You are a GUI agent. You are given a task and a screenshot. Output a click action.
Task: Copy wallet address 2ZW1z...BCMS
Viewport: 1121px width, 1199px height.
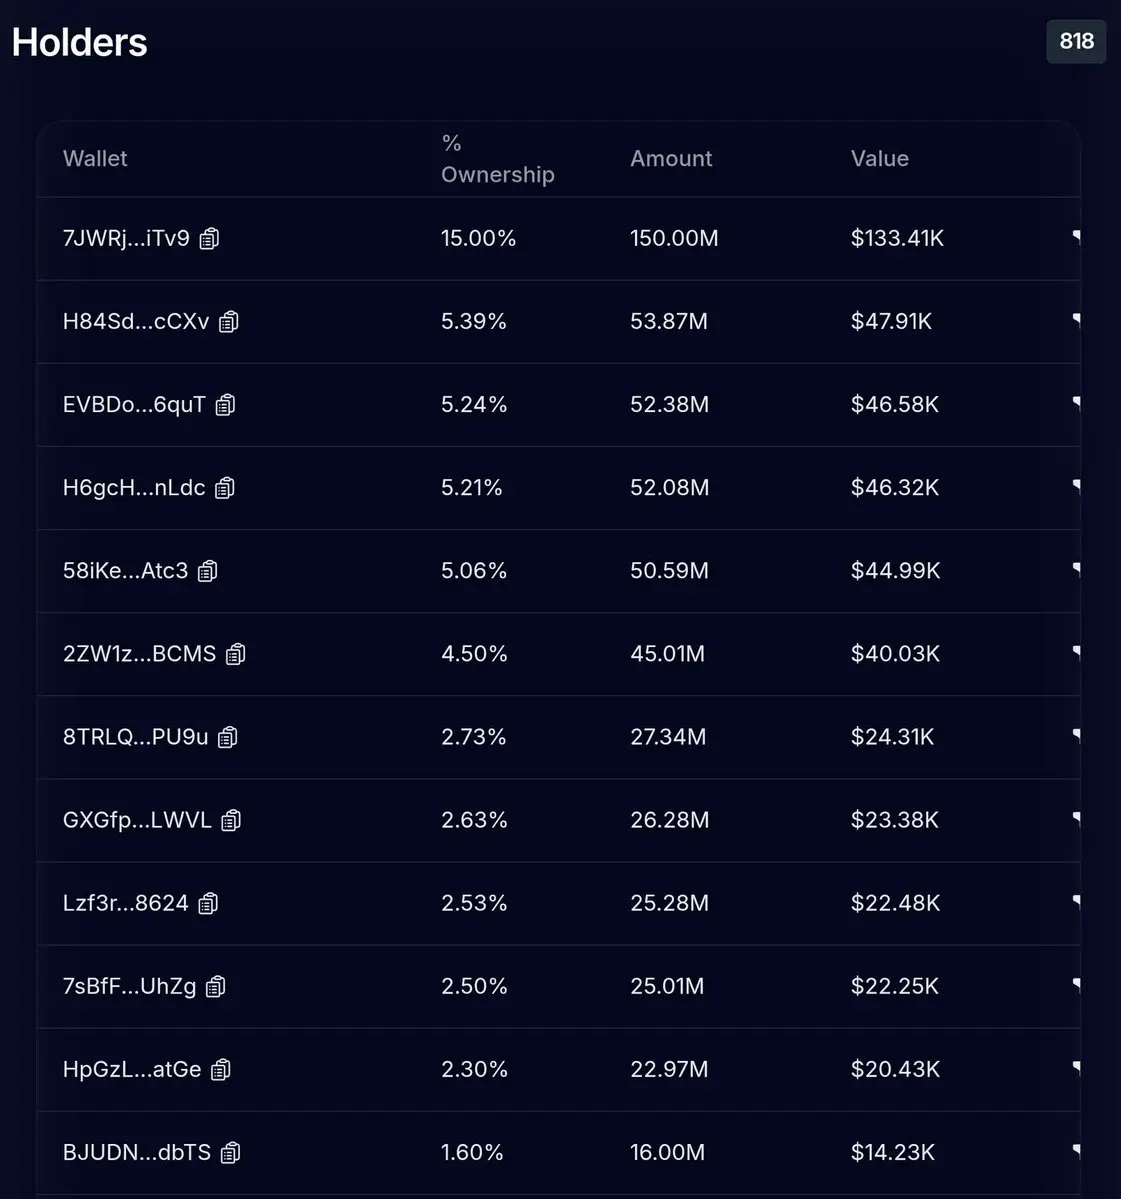click(236, 654)
